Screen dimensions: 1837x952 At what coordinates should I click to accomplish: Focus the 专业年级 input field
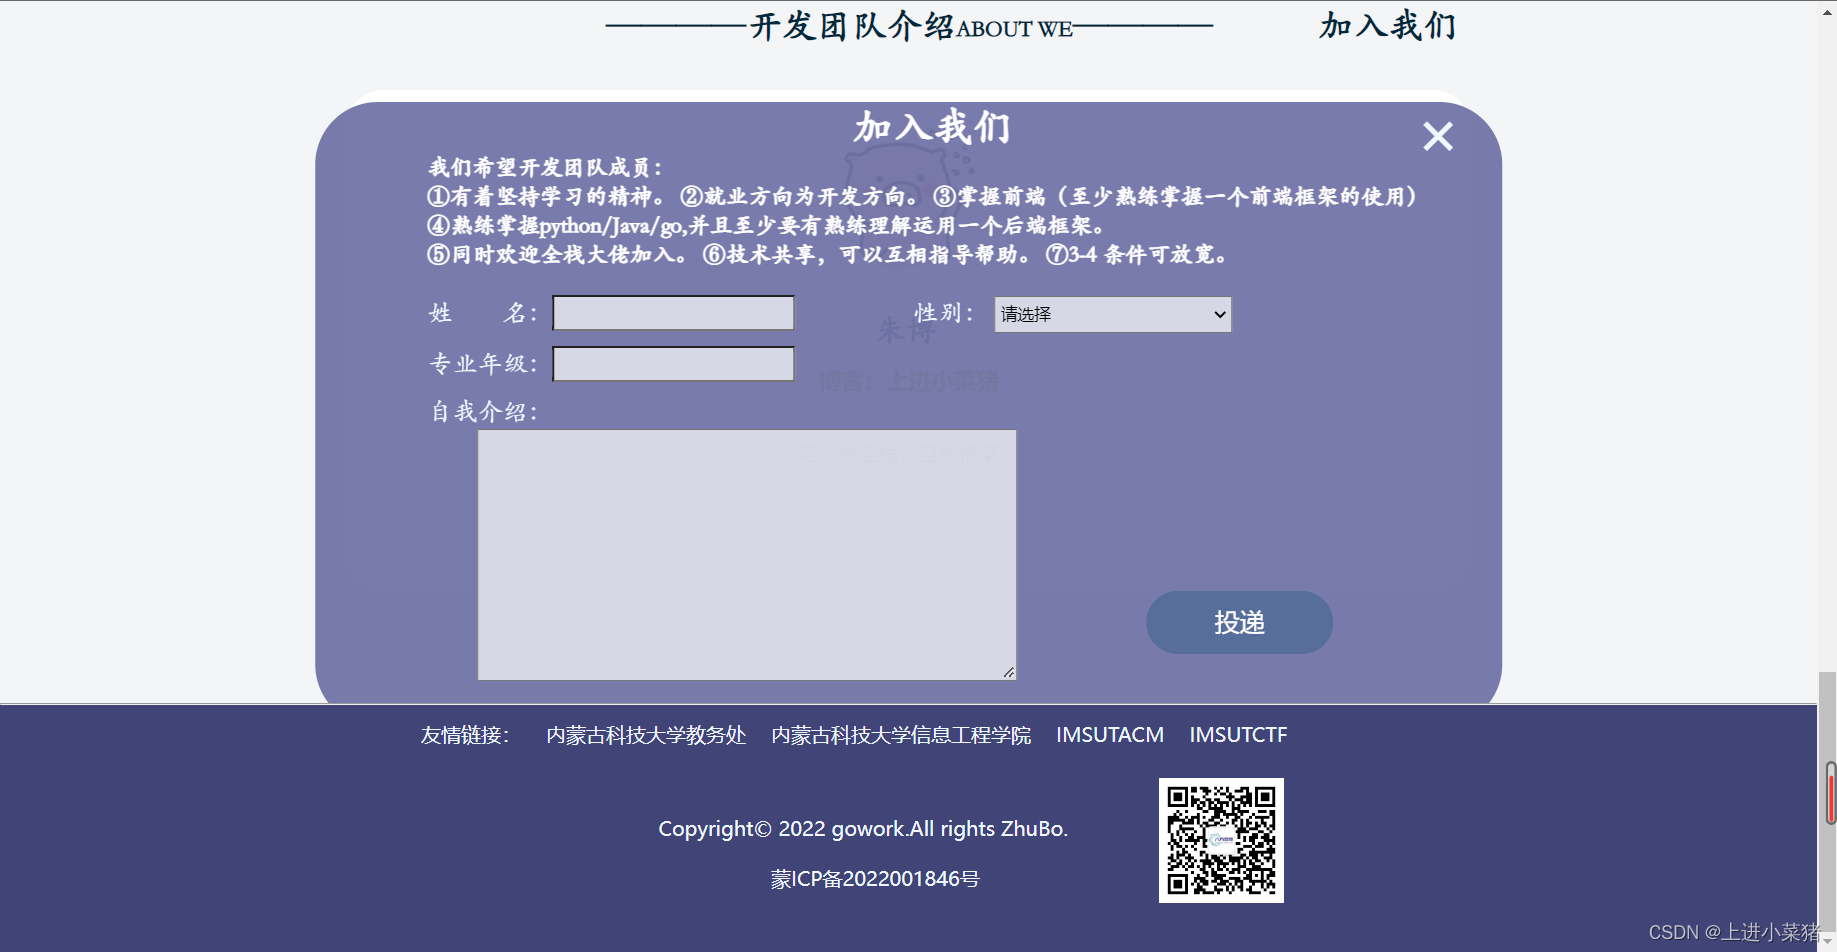674,364
